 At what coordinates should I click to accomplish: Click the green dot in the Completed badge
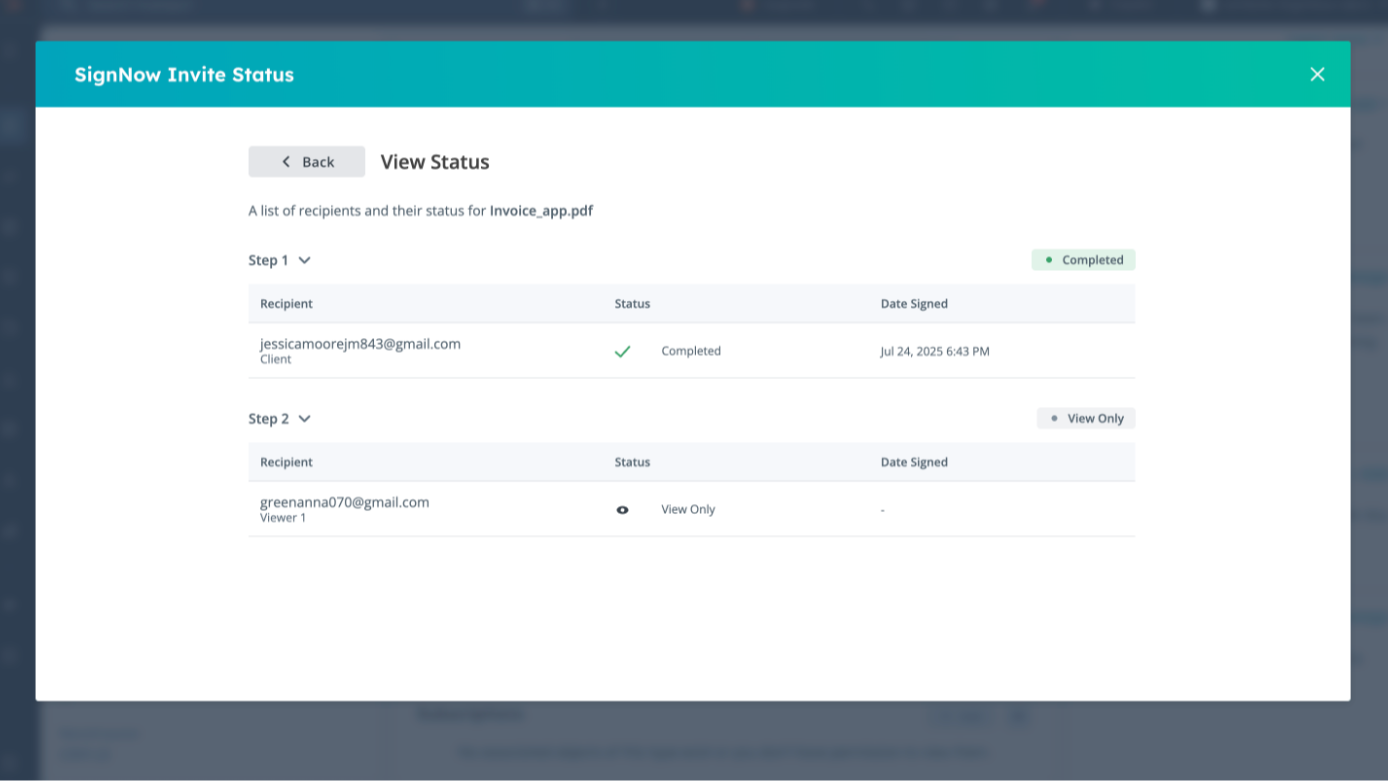(x=1049, y=259)
